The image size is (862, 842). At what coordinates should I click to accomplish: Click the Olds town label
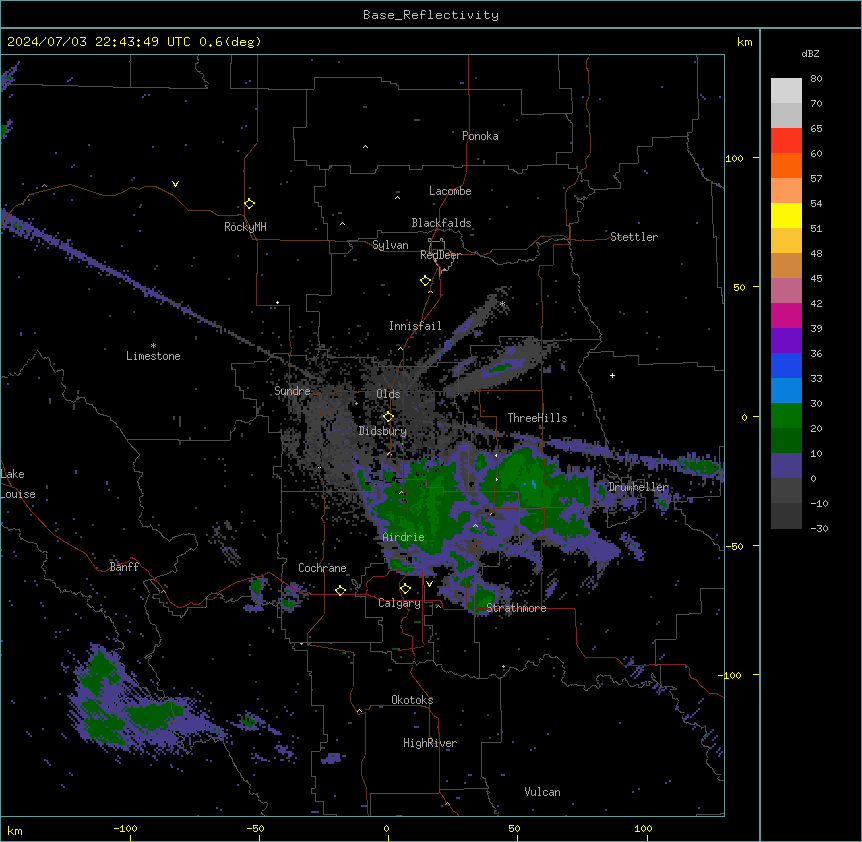[x=388, y=394]
